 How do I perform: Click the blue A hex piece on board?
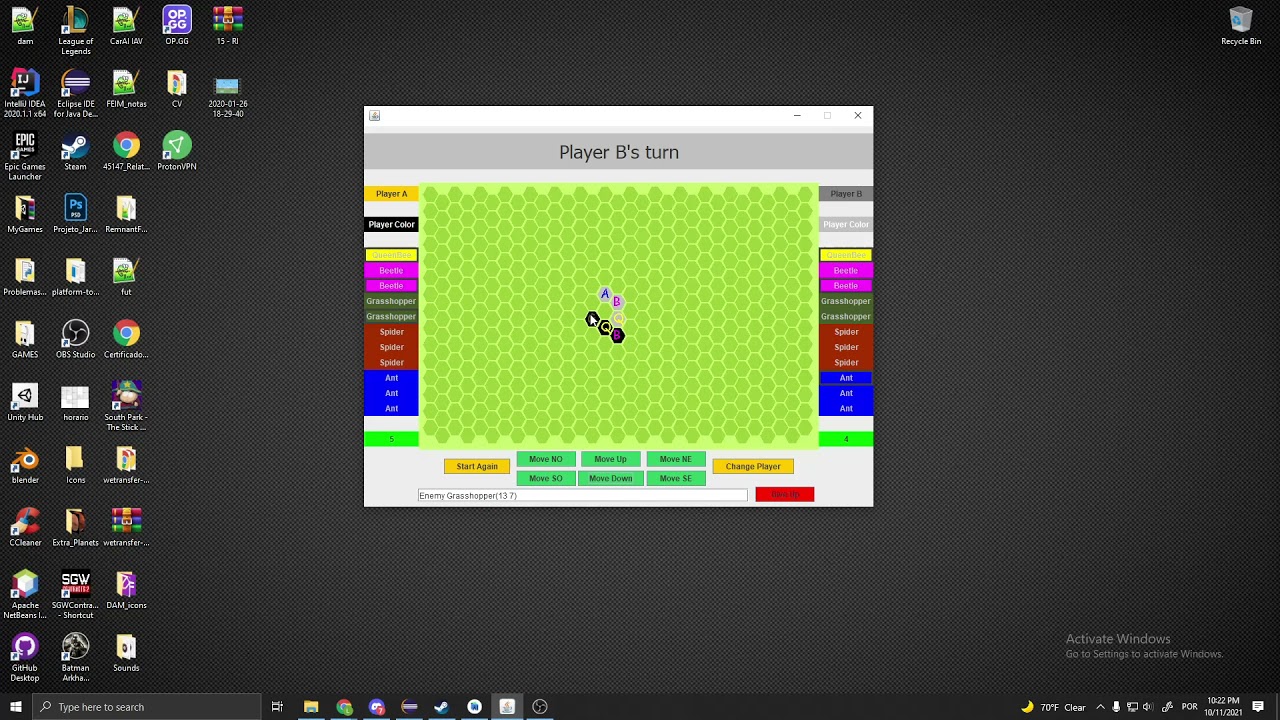pos(604,294)
